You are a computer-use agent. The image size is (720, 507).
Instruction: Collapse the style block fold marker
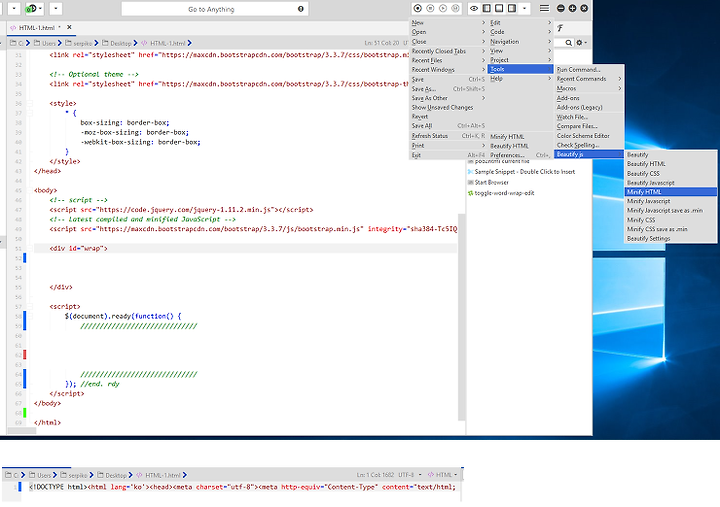[x=30, y=103]
